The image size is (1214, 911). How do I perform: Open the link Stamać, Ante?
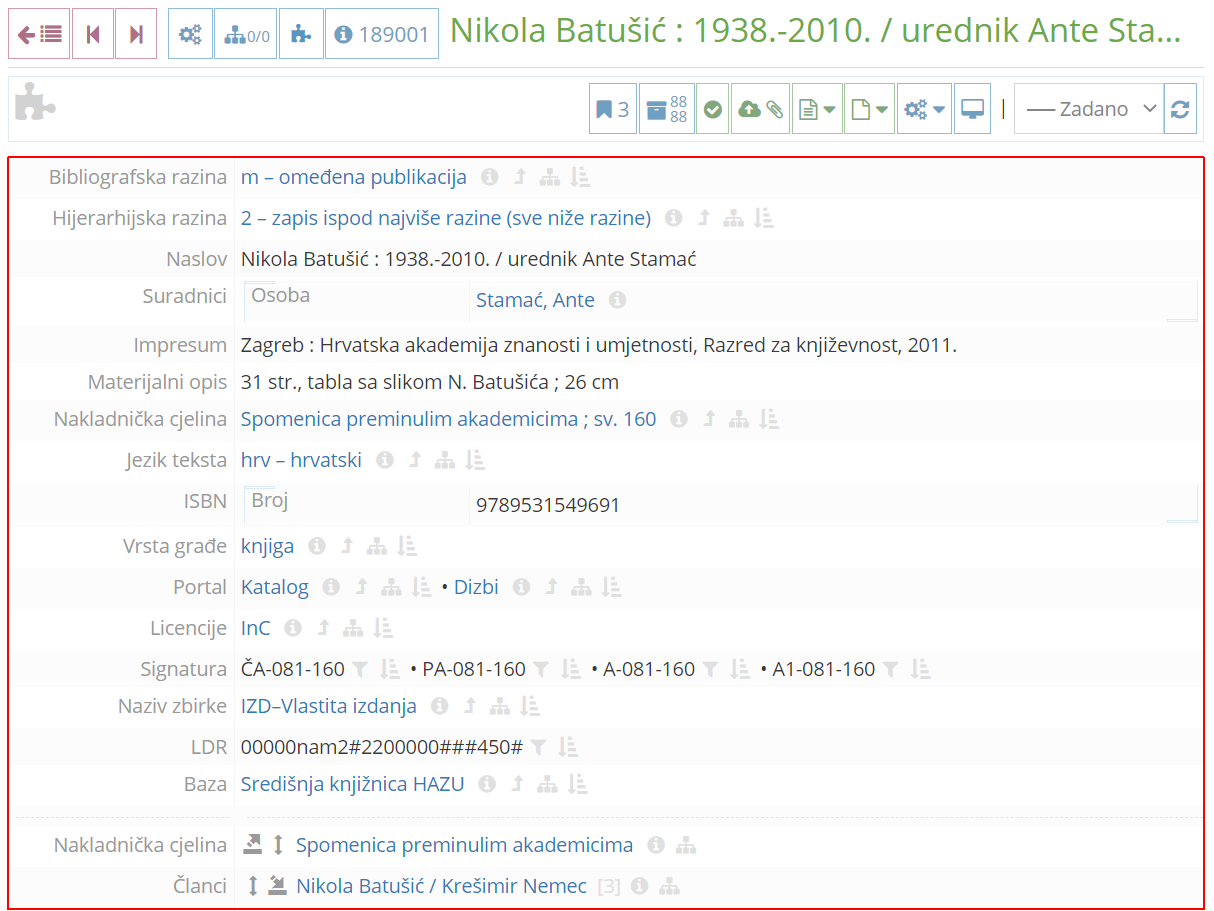[x=533, y=299]
